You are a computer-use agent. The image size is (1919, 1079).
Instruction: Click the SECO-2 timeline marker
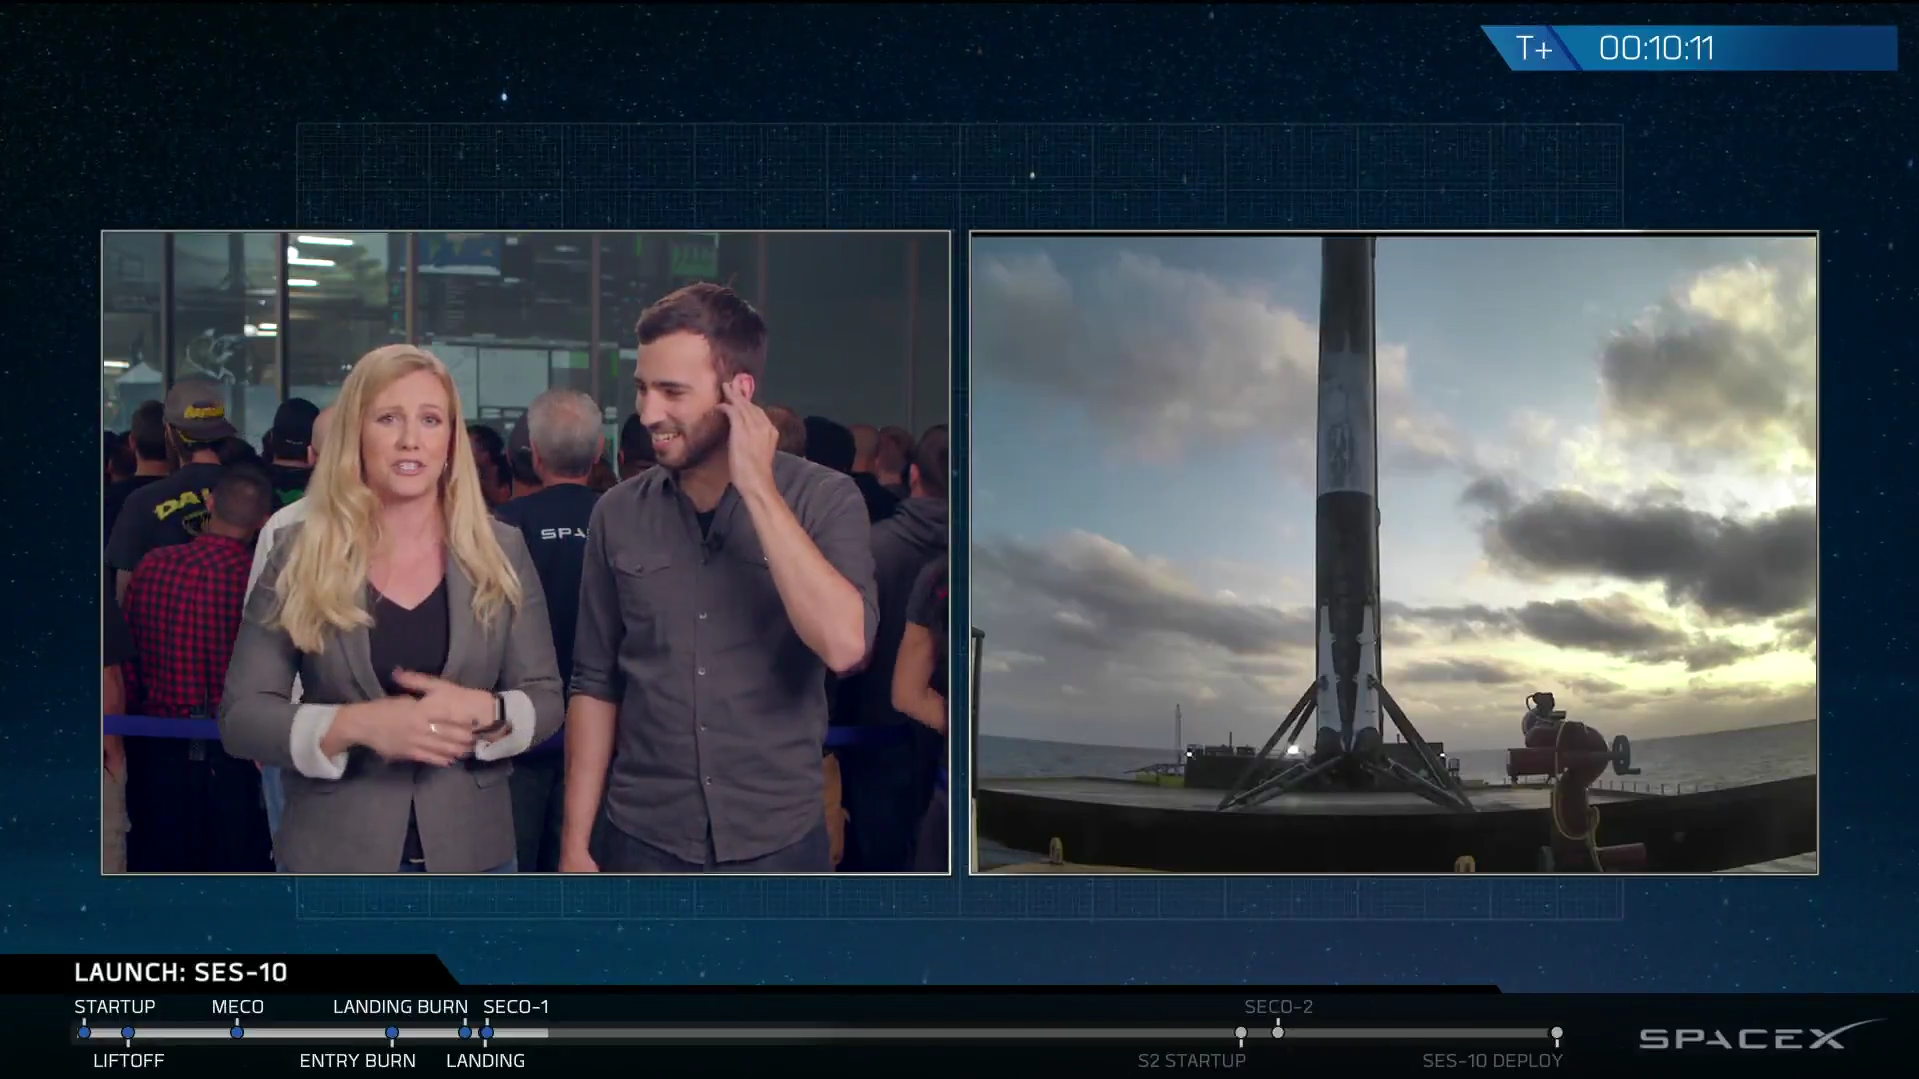[1278, 1032]
